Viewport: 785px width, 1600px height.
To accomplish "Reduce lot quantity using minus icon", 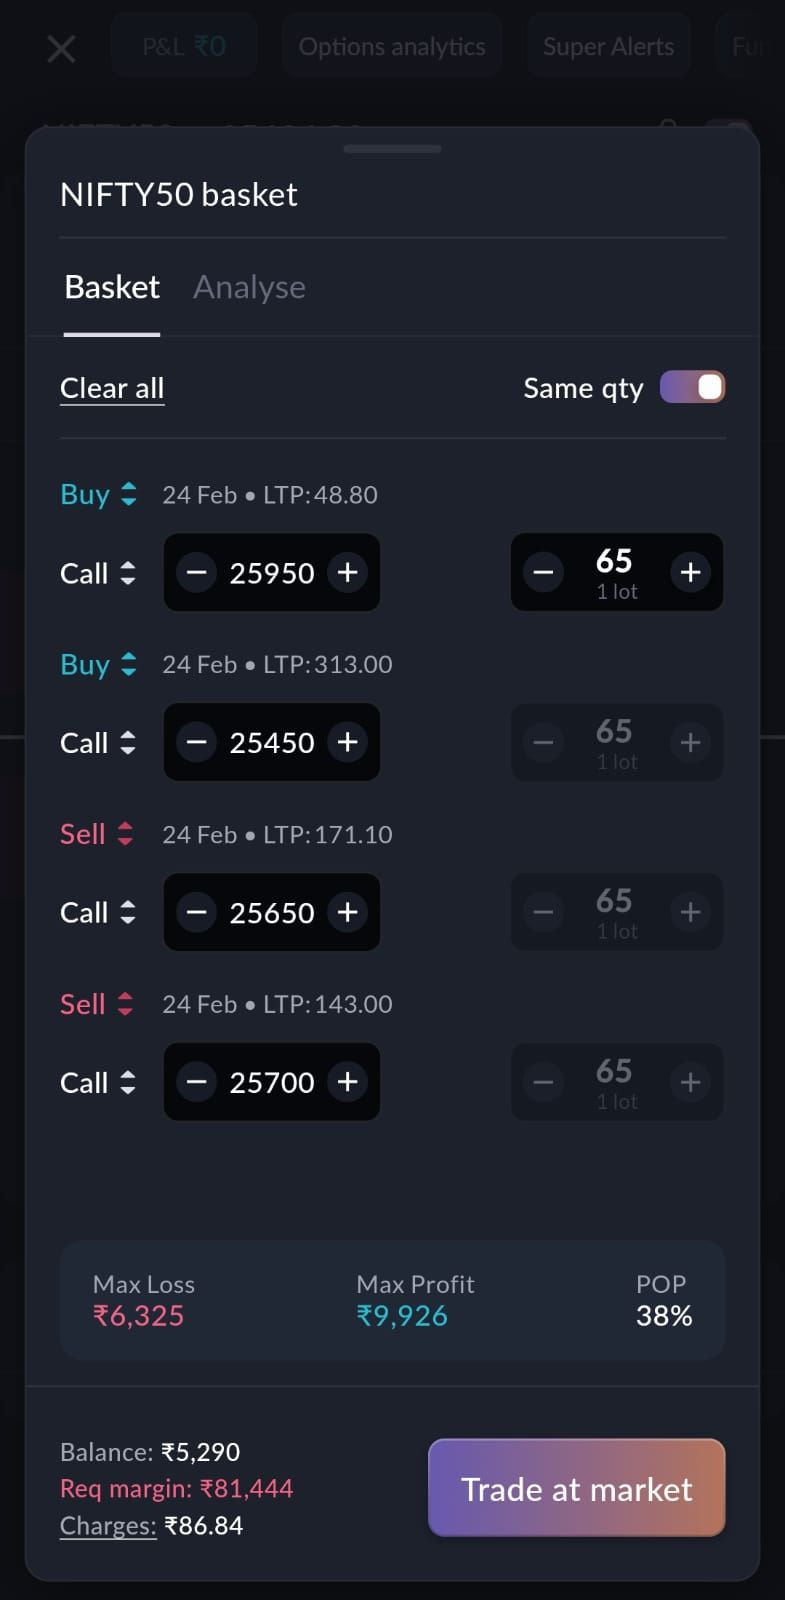I will click(x=543, y=572).
